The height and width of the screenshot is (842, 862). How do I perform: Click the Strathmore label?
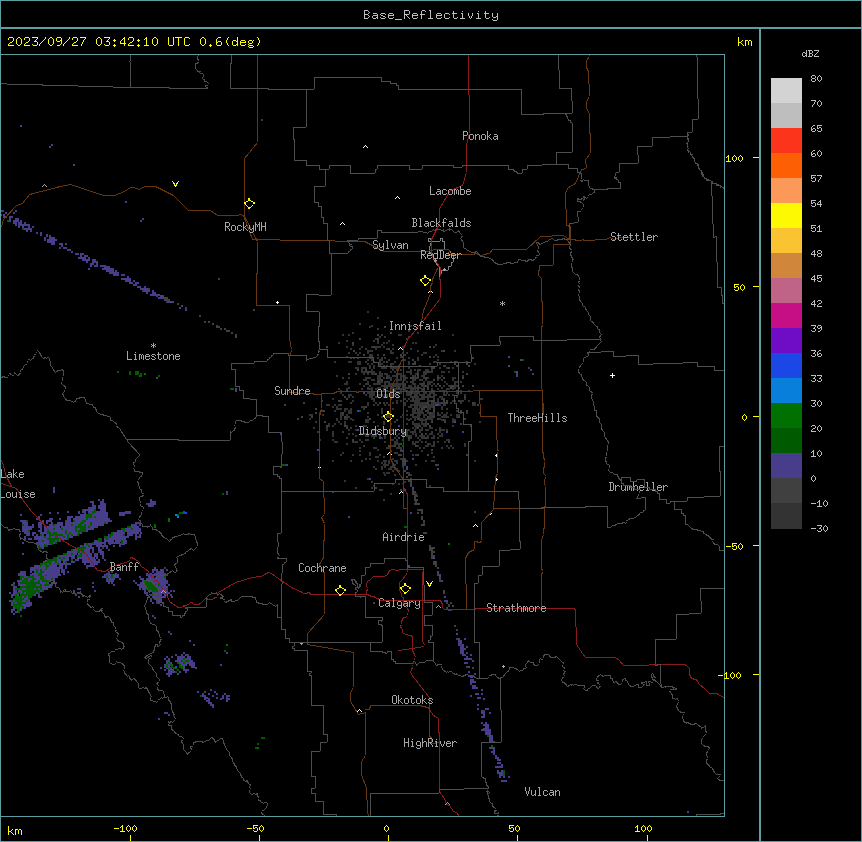(516, 608)
